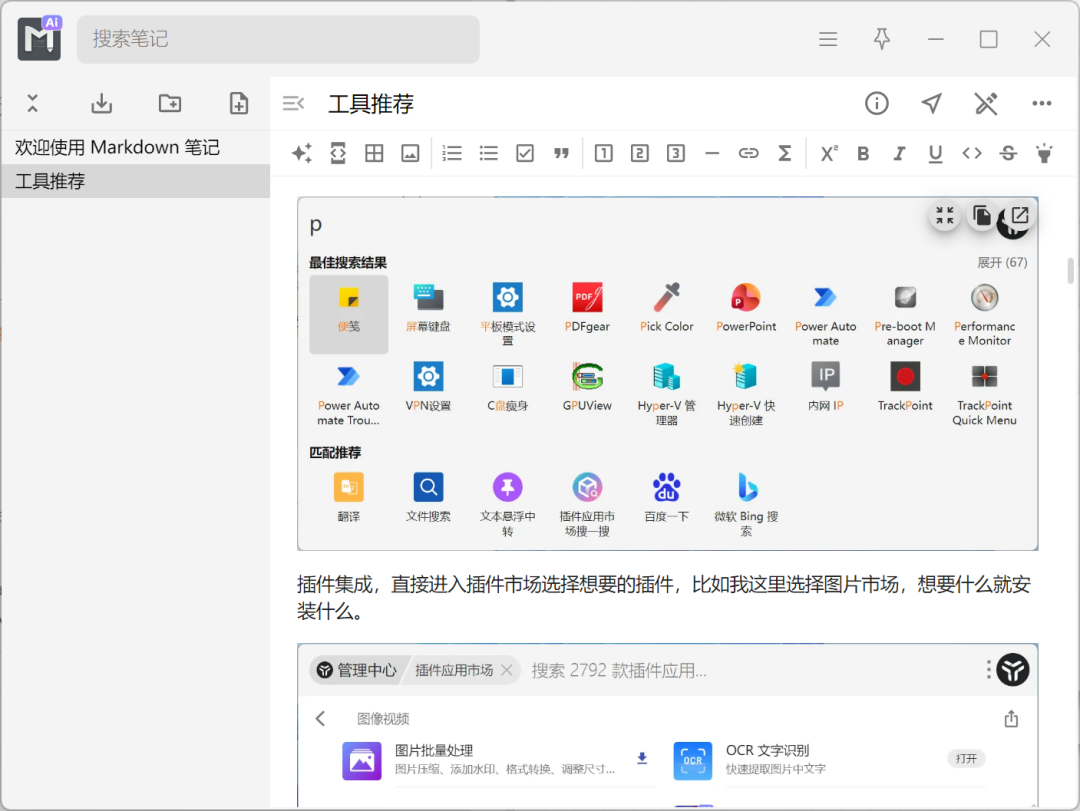Click the highlight marker icon
This screenshot has width=1080, height=811.
click(1045, 153)
